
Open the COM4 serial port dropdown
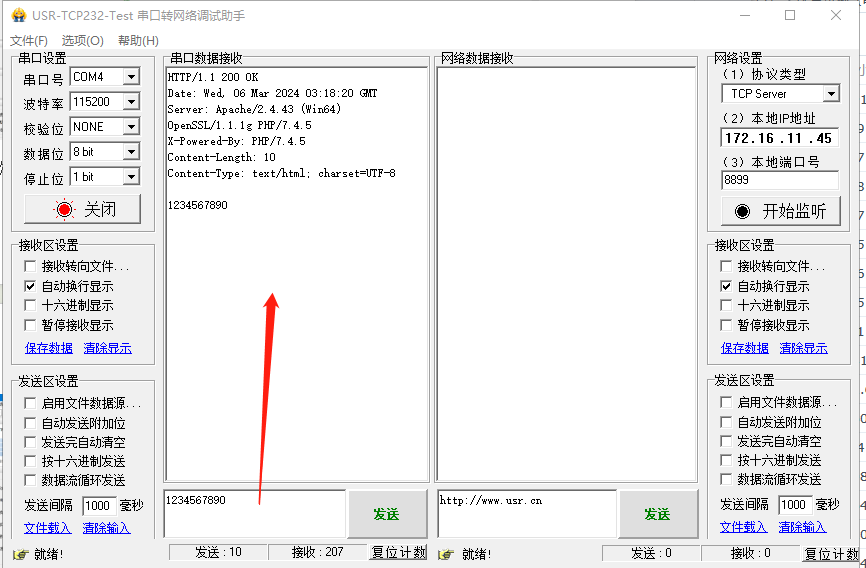[x=131, y=77]
